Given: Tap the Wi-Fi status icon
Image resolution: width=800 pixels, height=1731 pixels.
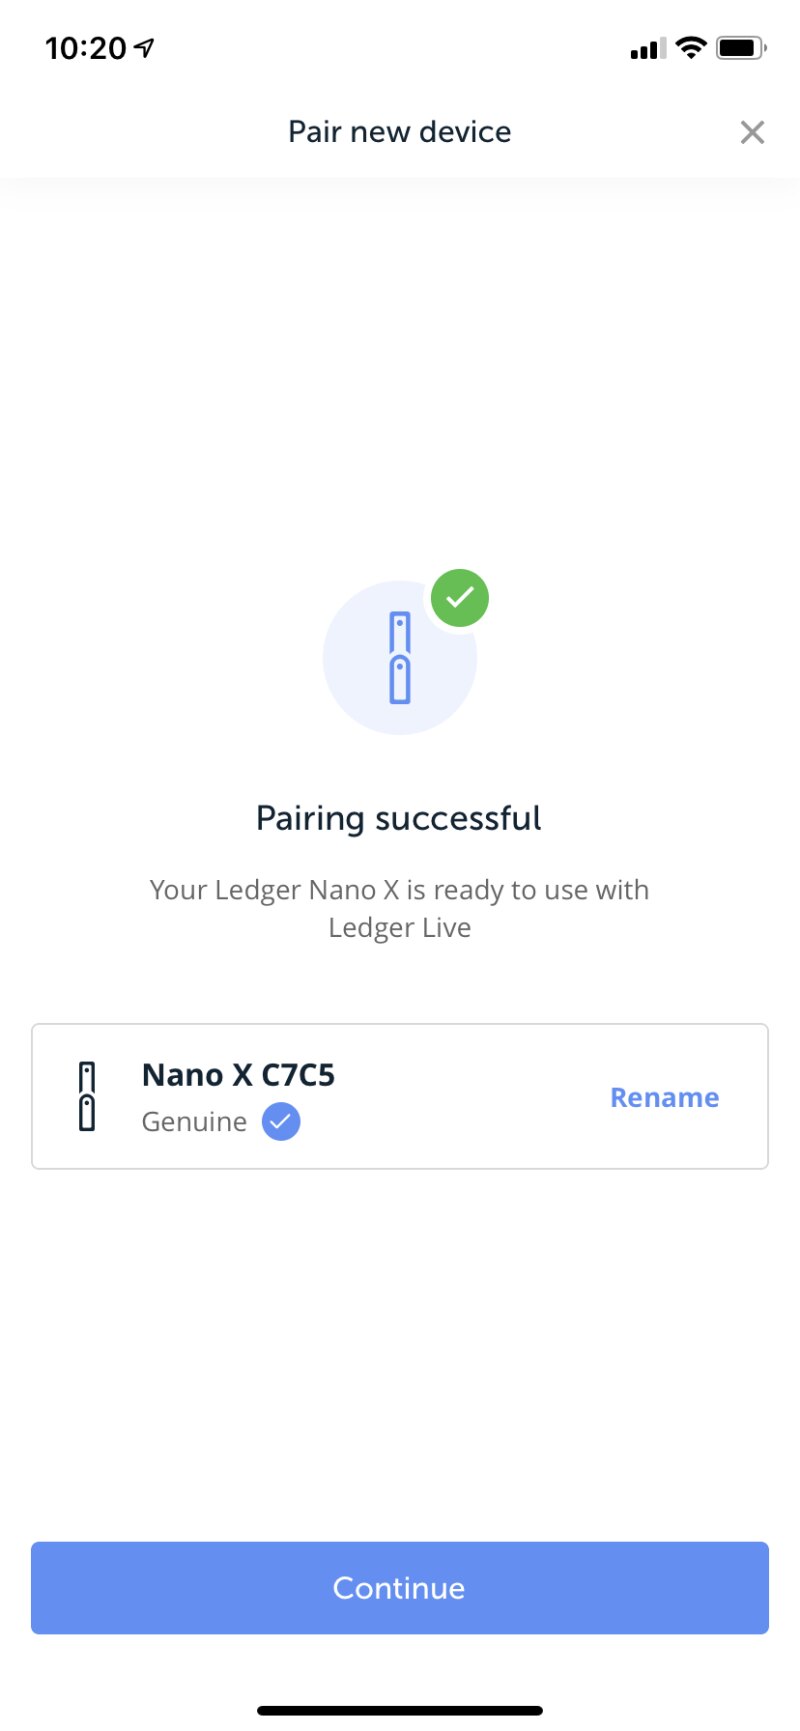Looking at the screenshot, I should coord(690,47).
